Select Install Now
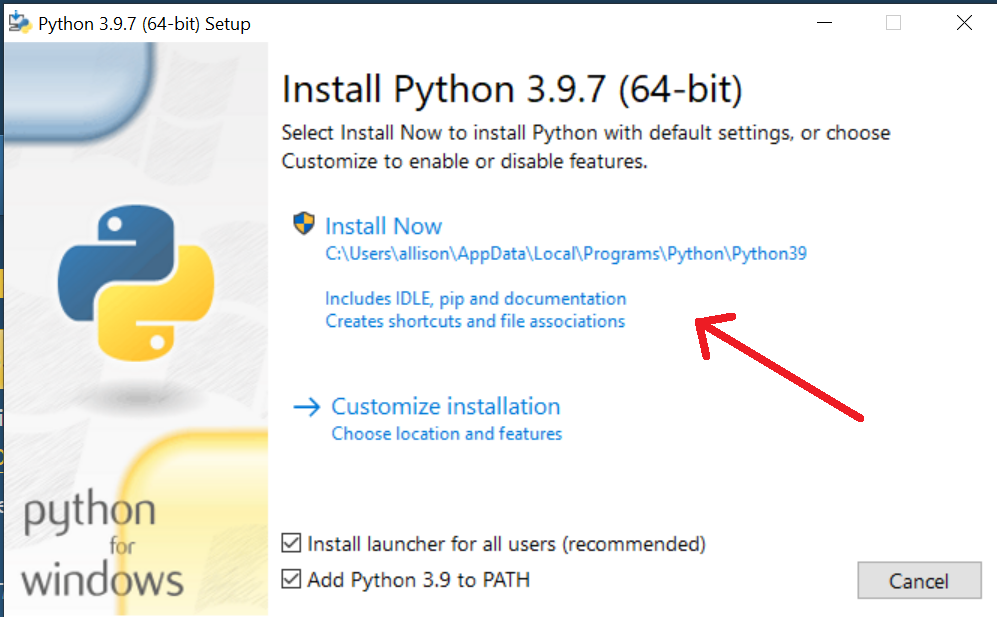Viewport: 997px width, 617px height. 383,225
